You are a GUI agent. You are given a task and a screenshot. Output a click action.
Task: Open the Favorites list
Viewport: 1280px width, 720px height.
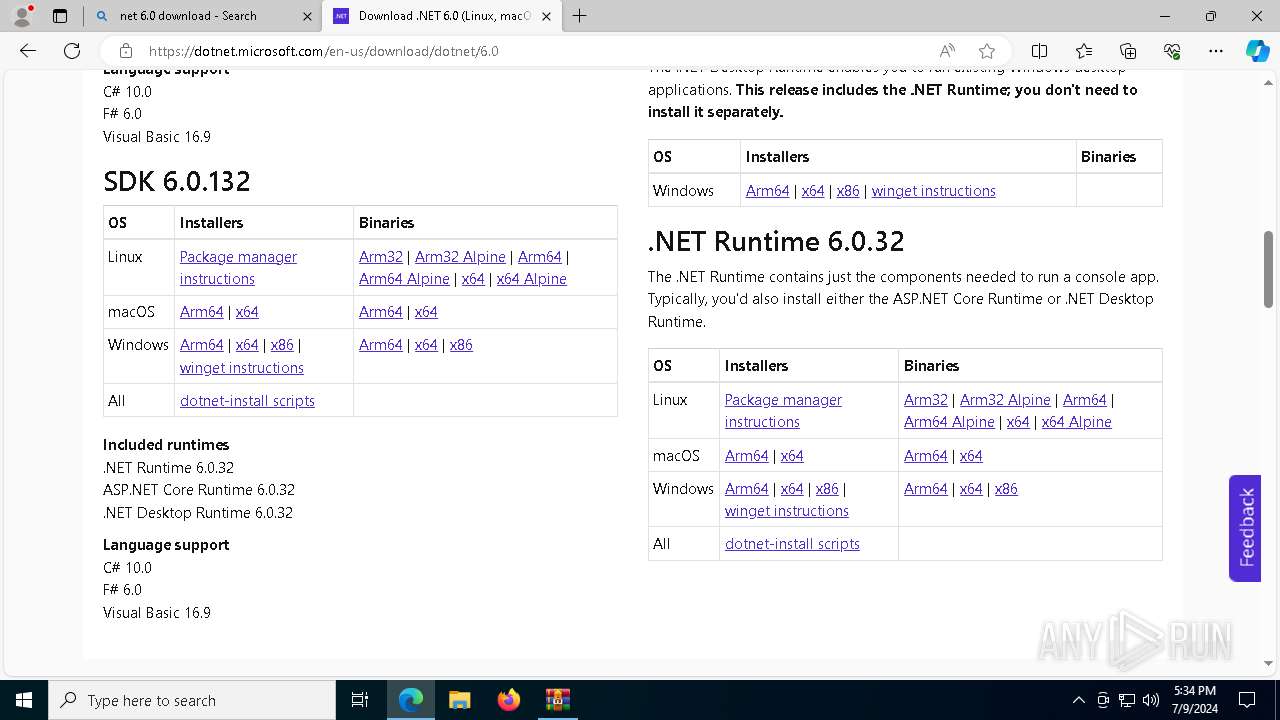[1084, 51]
